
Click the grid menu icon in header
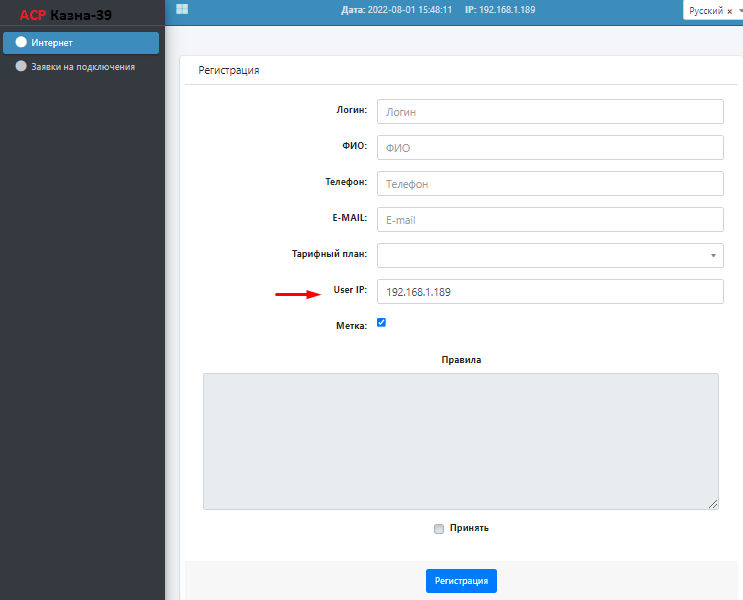tap(182, 9)
